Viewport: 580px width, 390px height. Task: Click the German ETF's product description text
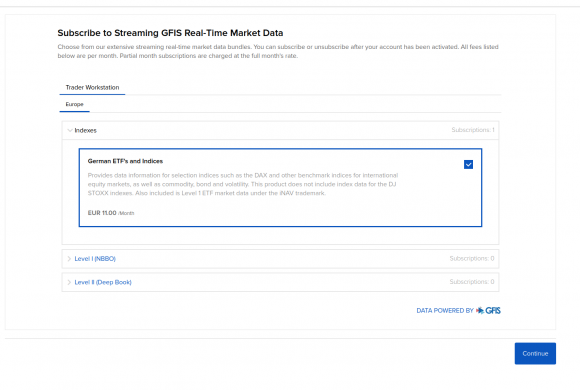coord(243,184)
